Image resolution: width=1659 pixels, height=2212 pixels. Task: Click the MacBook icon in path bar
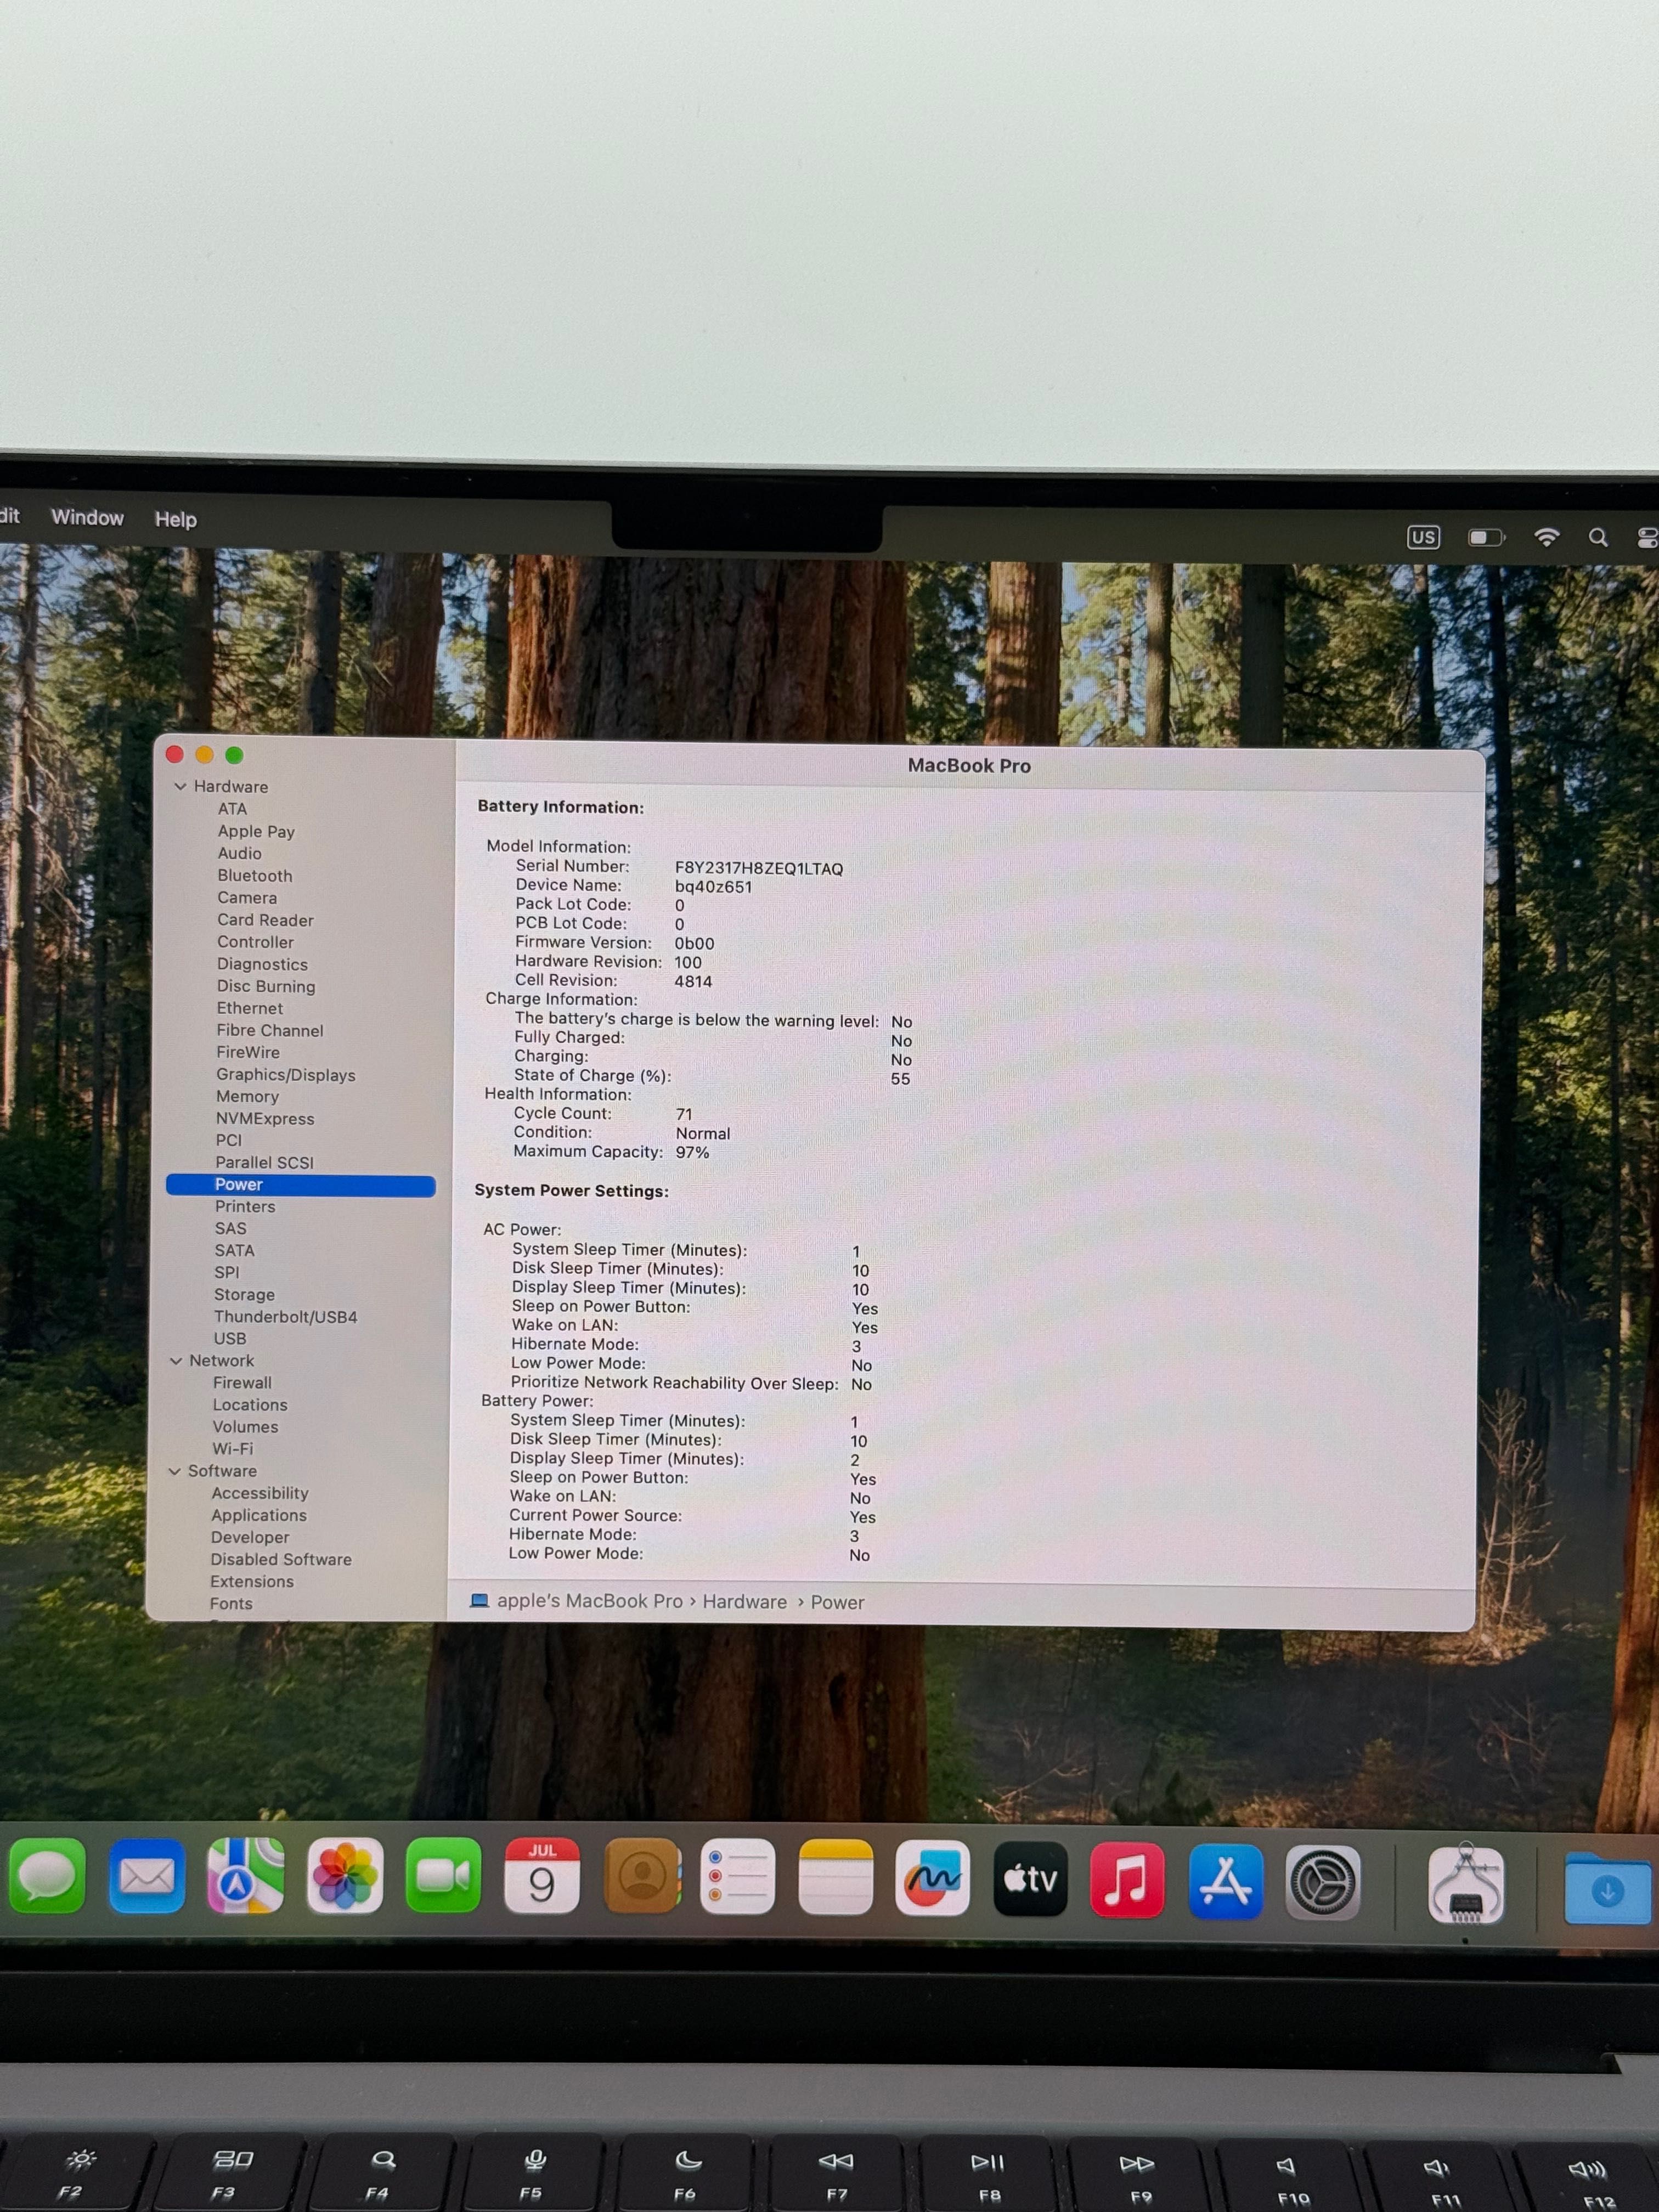(x=479, y=1600)
